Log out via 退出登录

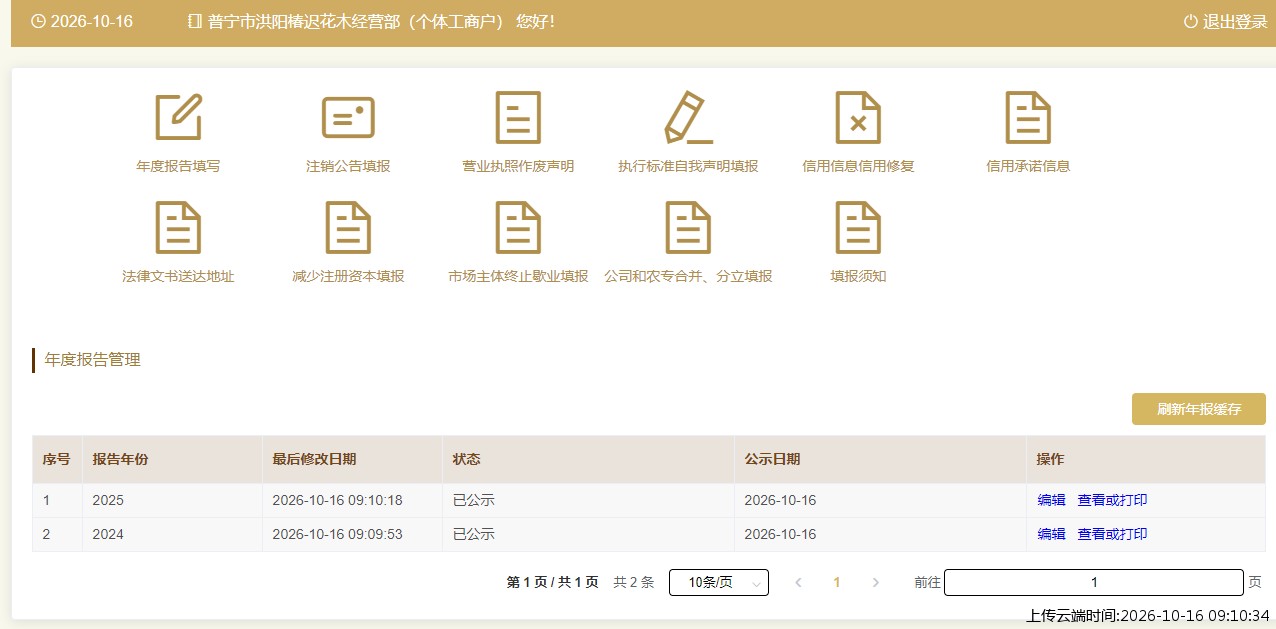(x=1235, y=22)
